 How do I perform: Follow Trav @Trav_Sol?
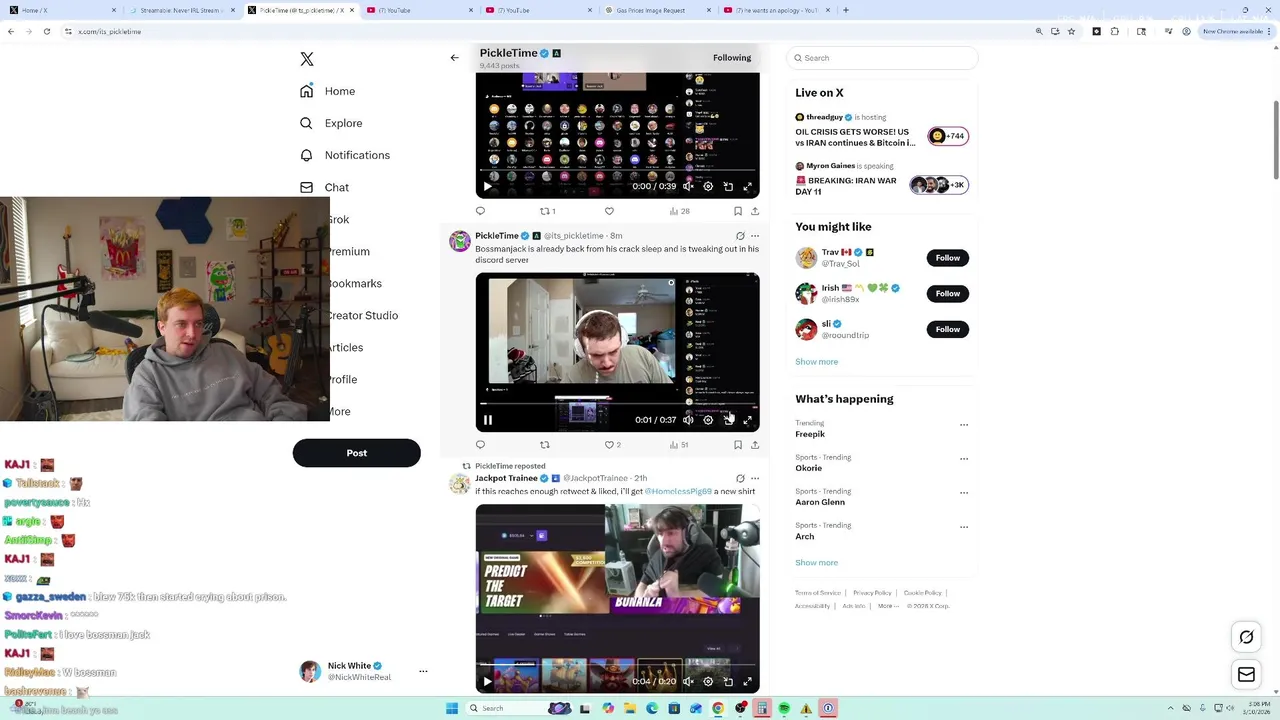948,258
